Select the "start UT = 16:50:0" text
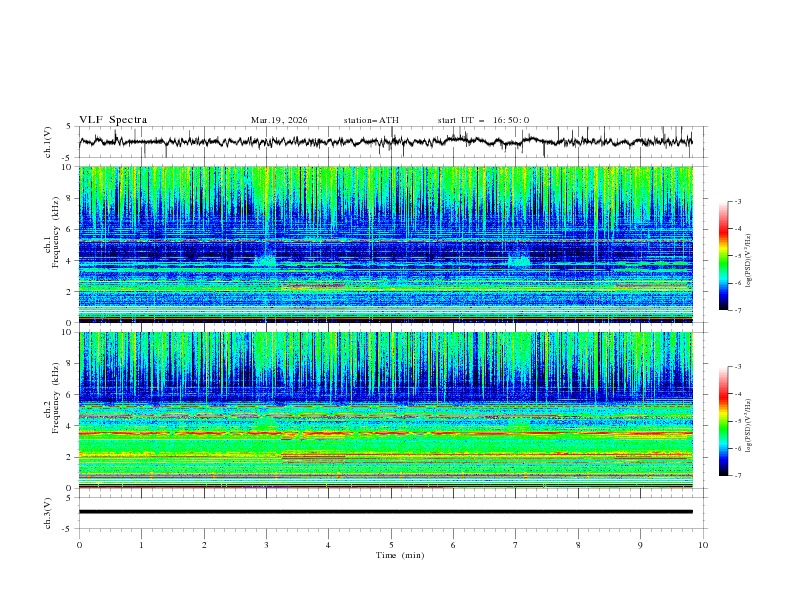Viewport: 792px width, 612px height. pos(483,120)
